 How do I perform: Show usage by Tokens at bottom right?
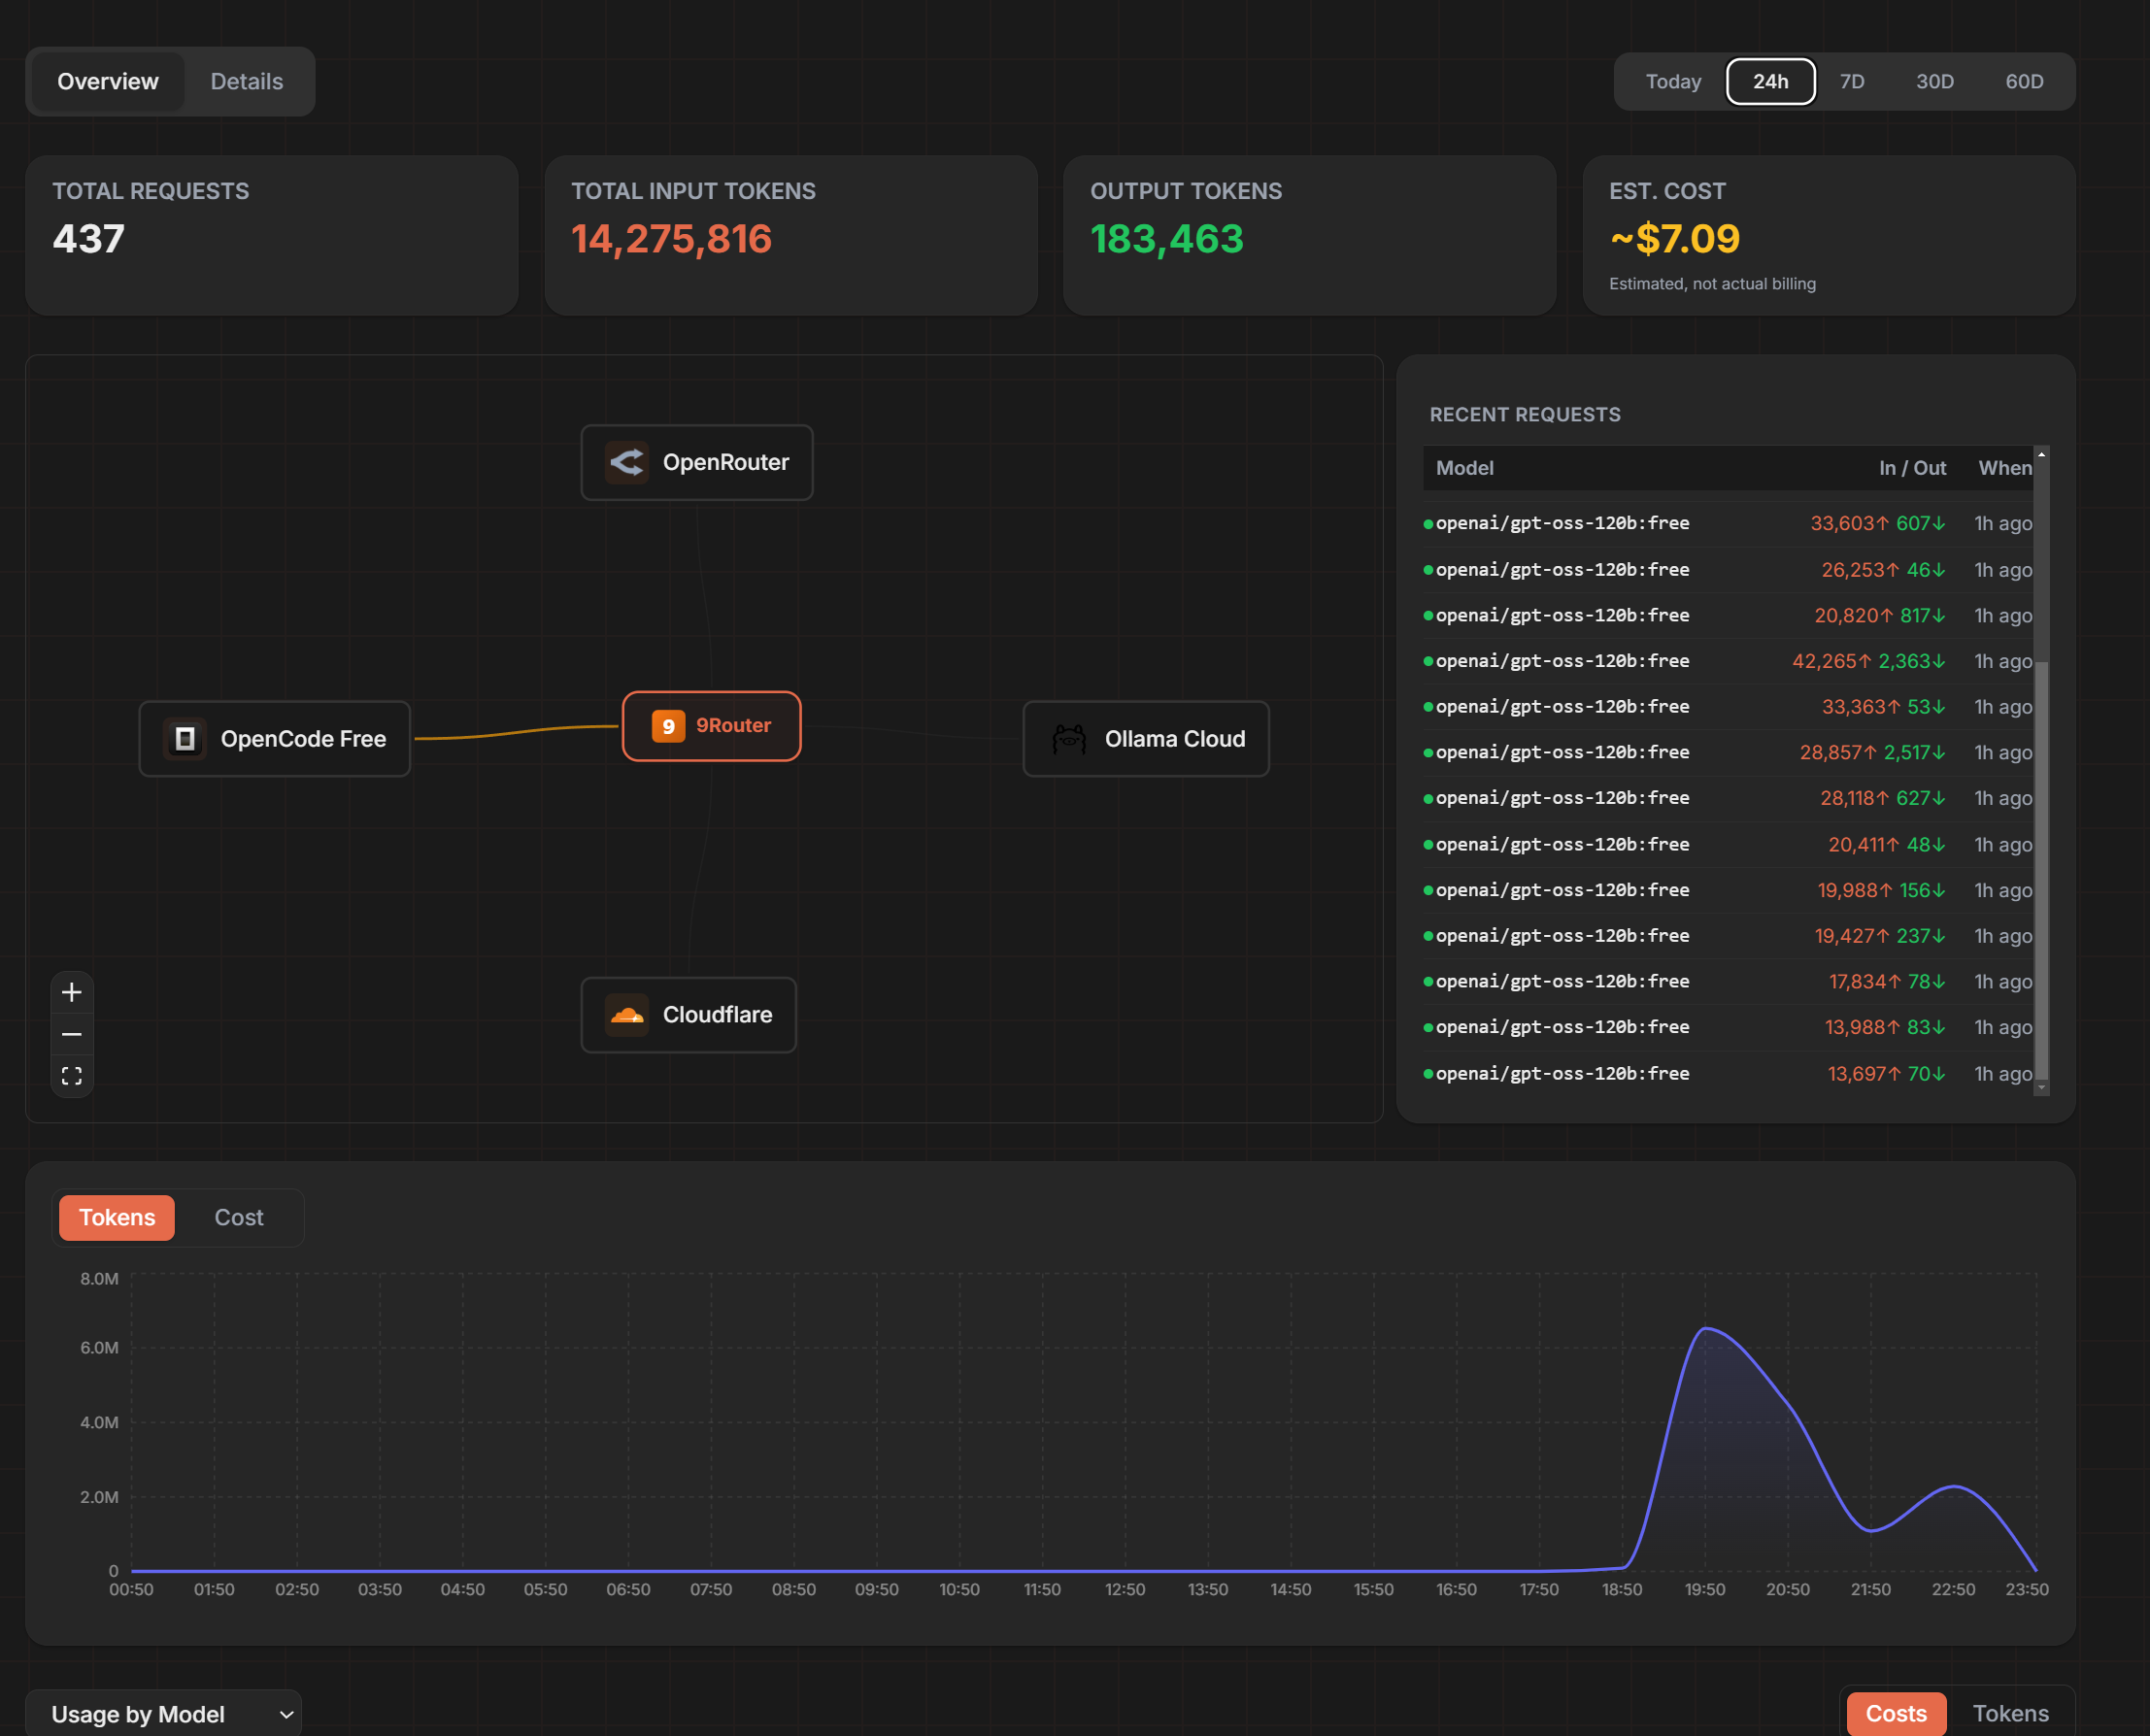click(2010, 1714)
